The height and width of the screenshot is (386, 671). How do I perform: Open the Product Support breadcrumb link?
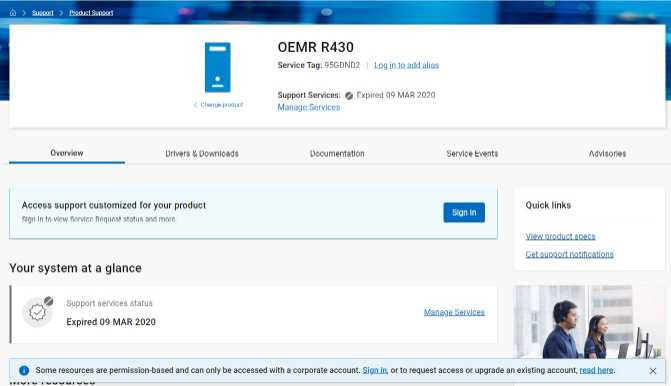click(x=91, y=13)
